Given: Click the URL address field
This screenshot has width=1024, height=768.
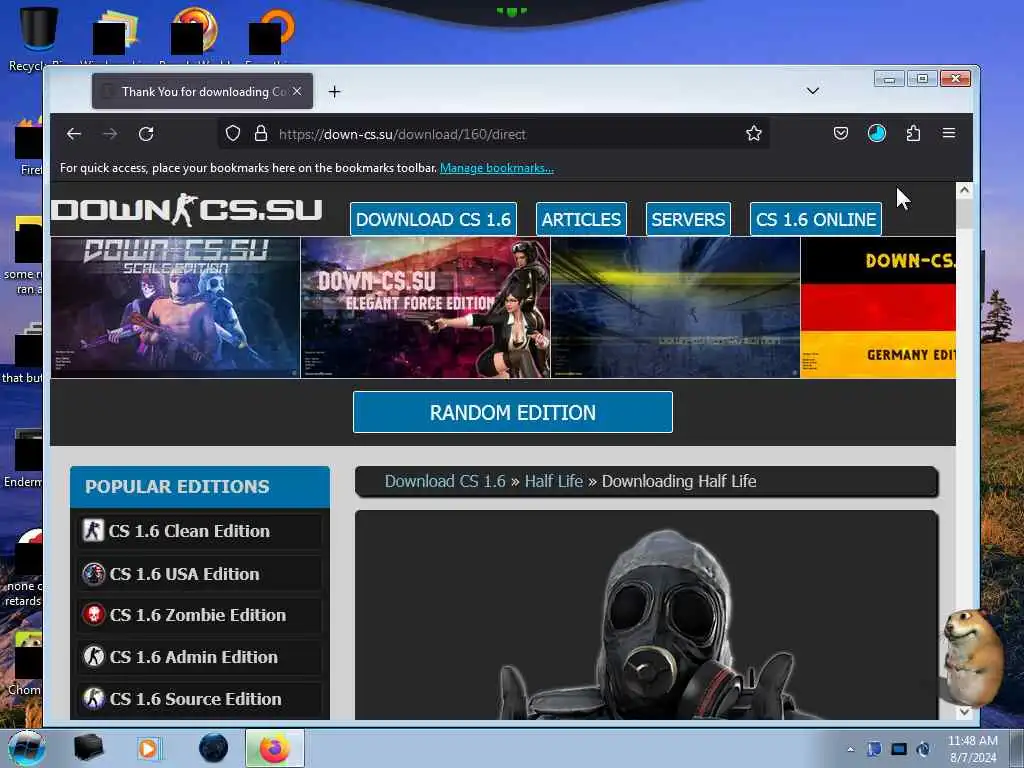Looking at the screenshot, I should [493, 134].
